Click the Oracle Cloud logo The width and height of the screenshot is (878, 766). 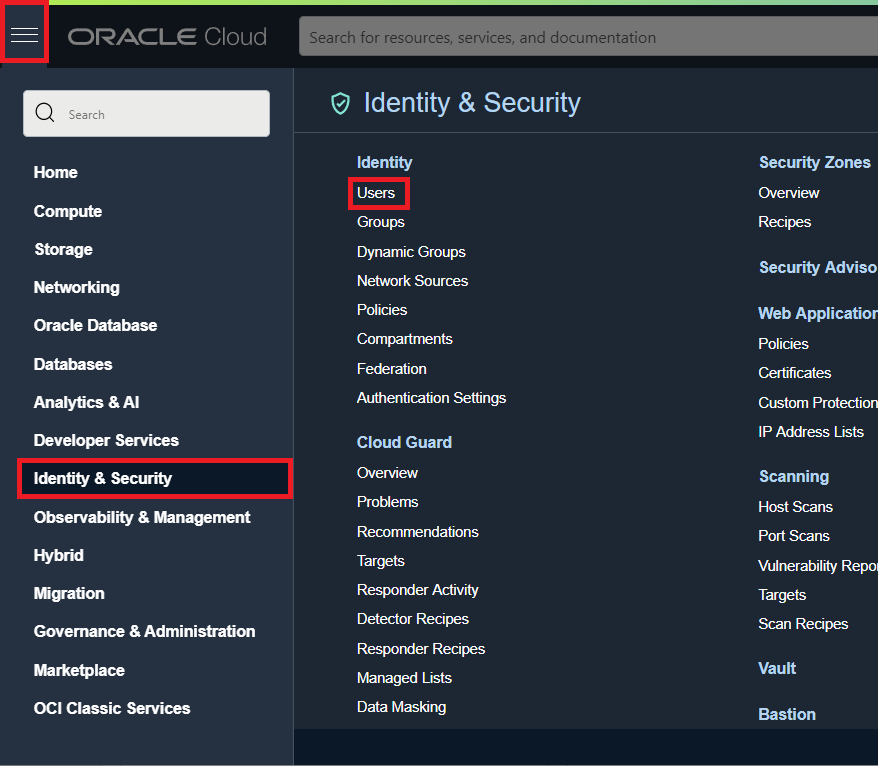click(x=167, y=37)
